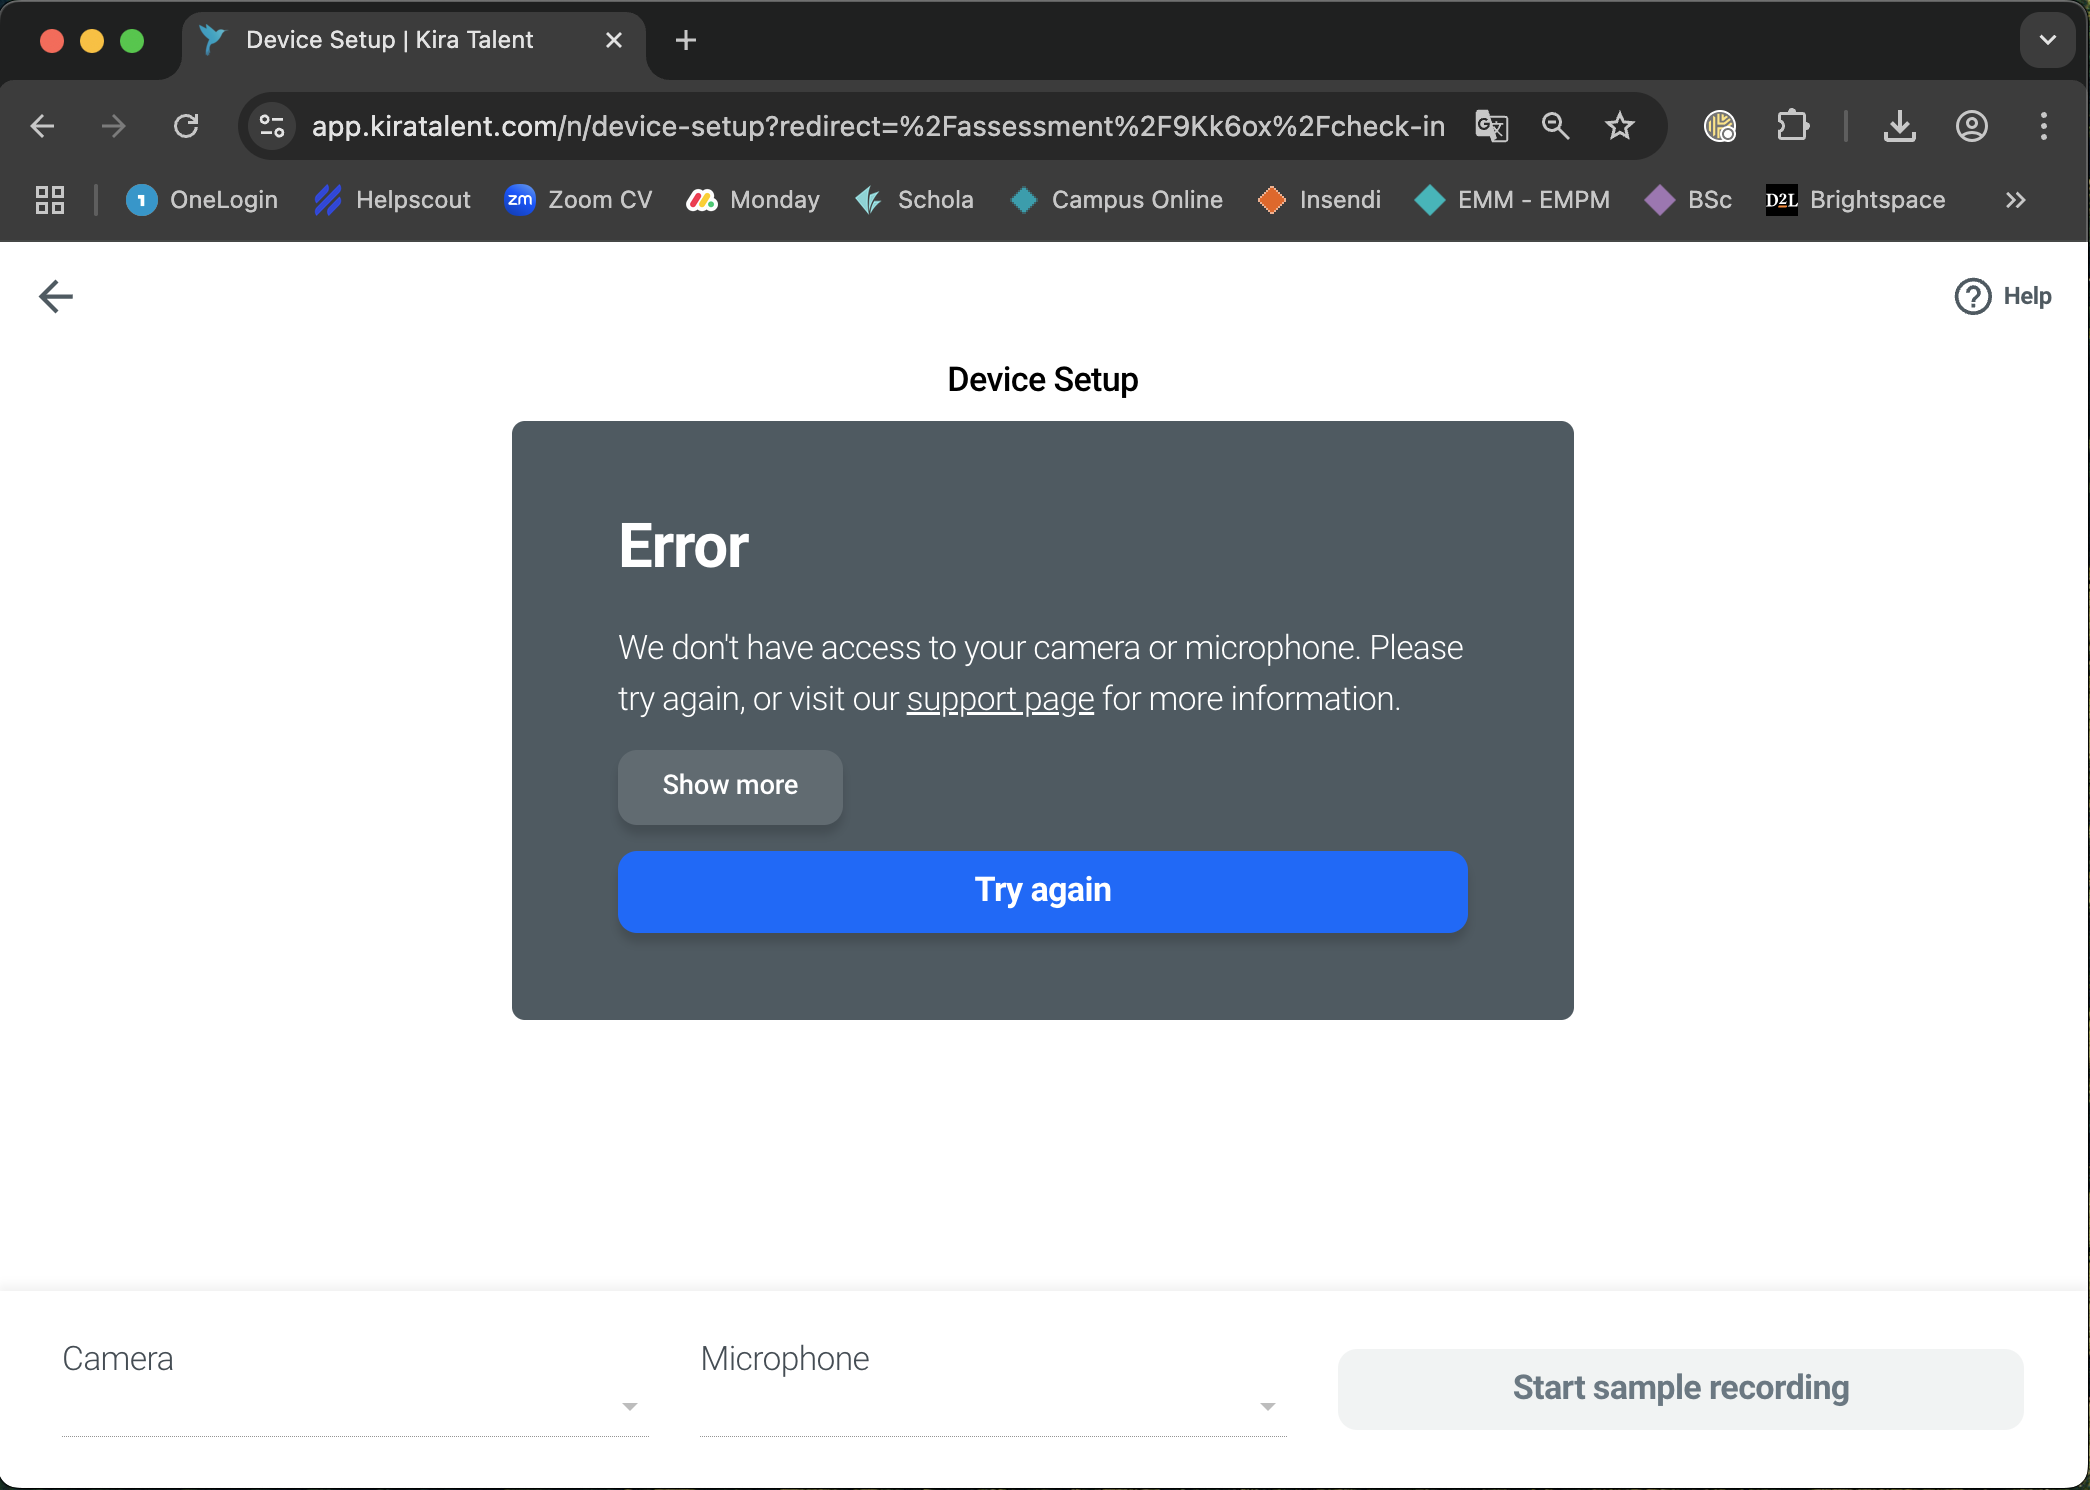Open the extensions puzzle icon
The width and height of the screenshot is (2090, 1490).
[1792, 126]
